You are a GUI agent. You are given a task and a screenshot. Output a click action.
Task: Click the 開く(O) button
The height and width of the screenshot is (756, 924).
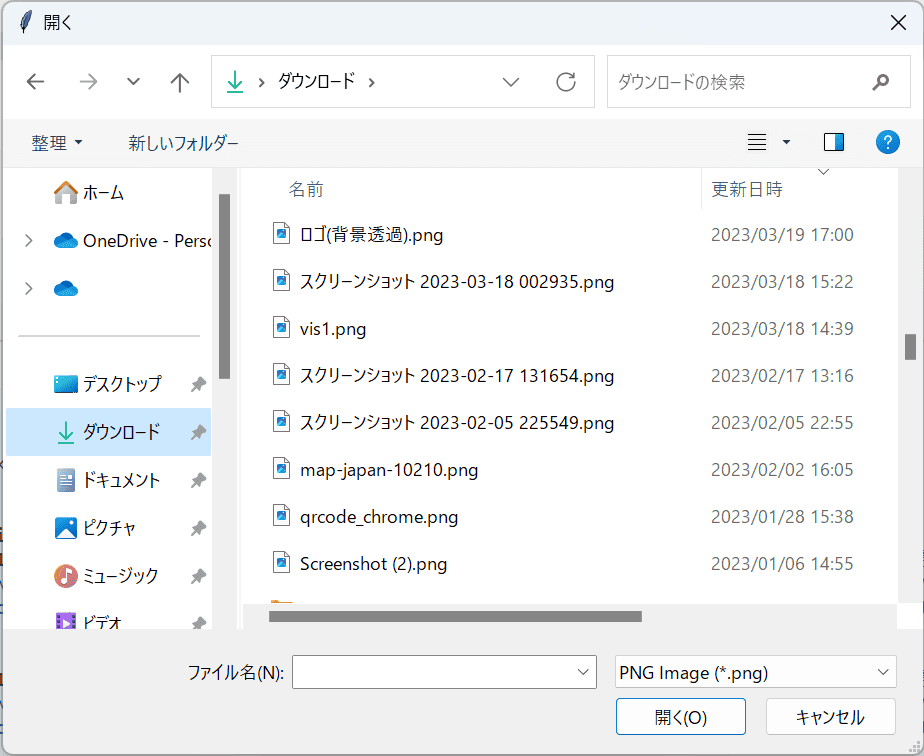[x=680, y=717]
